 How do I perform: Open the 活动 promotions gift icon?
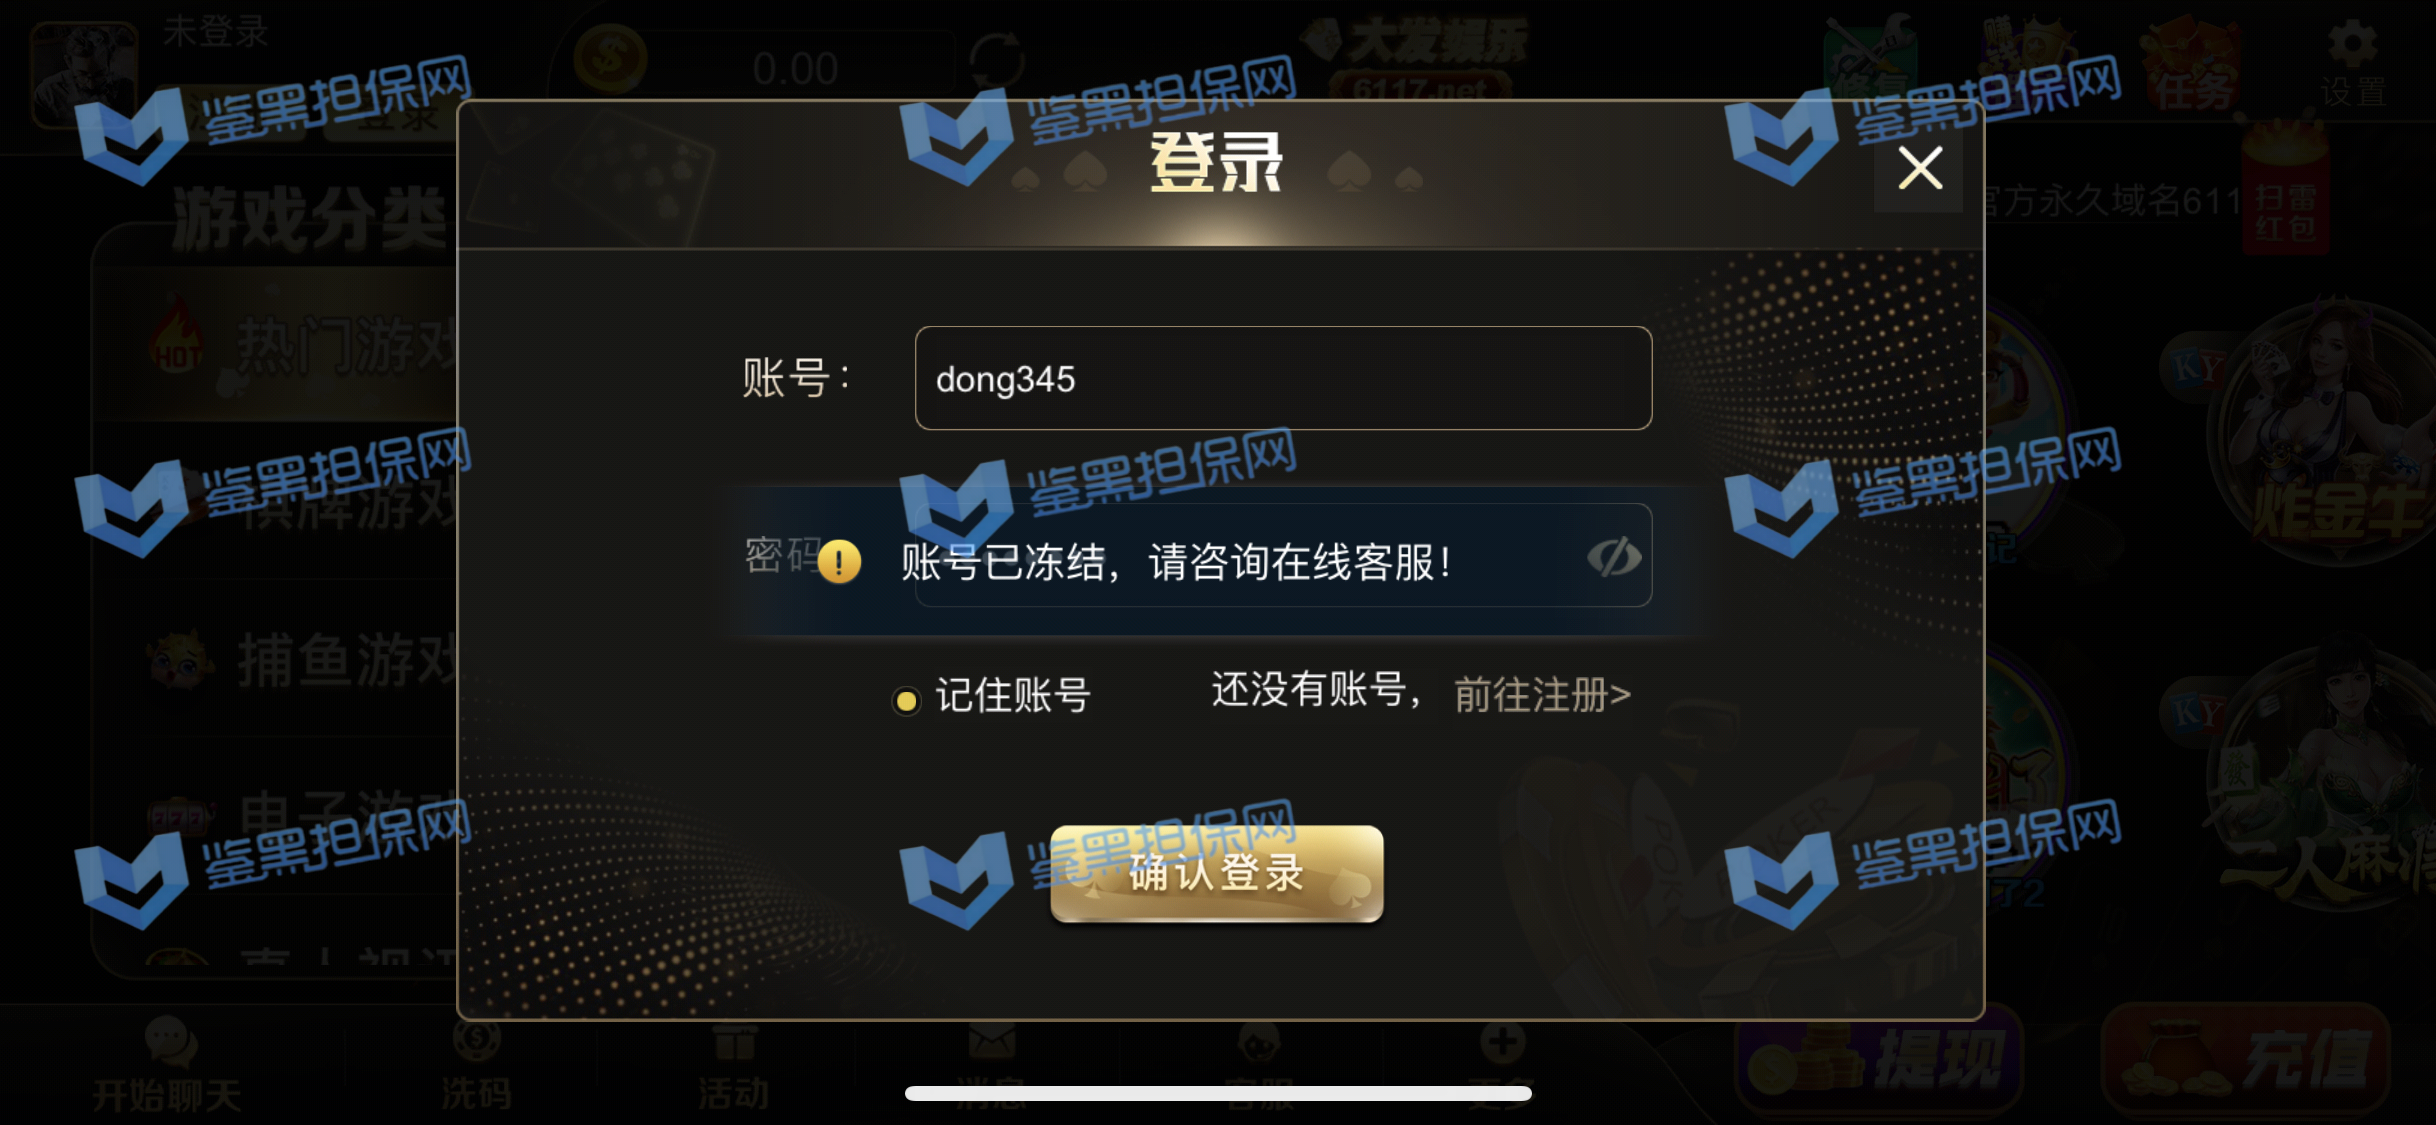point(734,1066)
